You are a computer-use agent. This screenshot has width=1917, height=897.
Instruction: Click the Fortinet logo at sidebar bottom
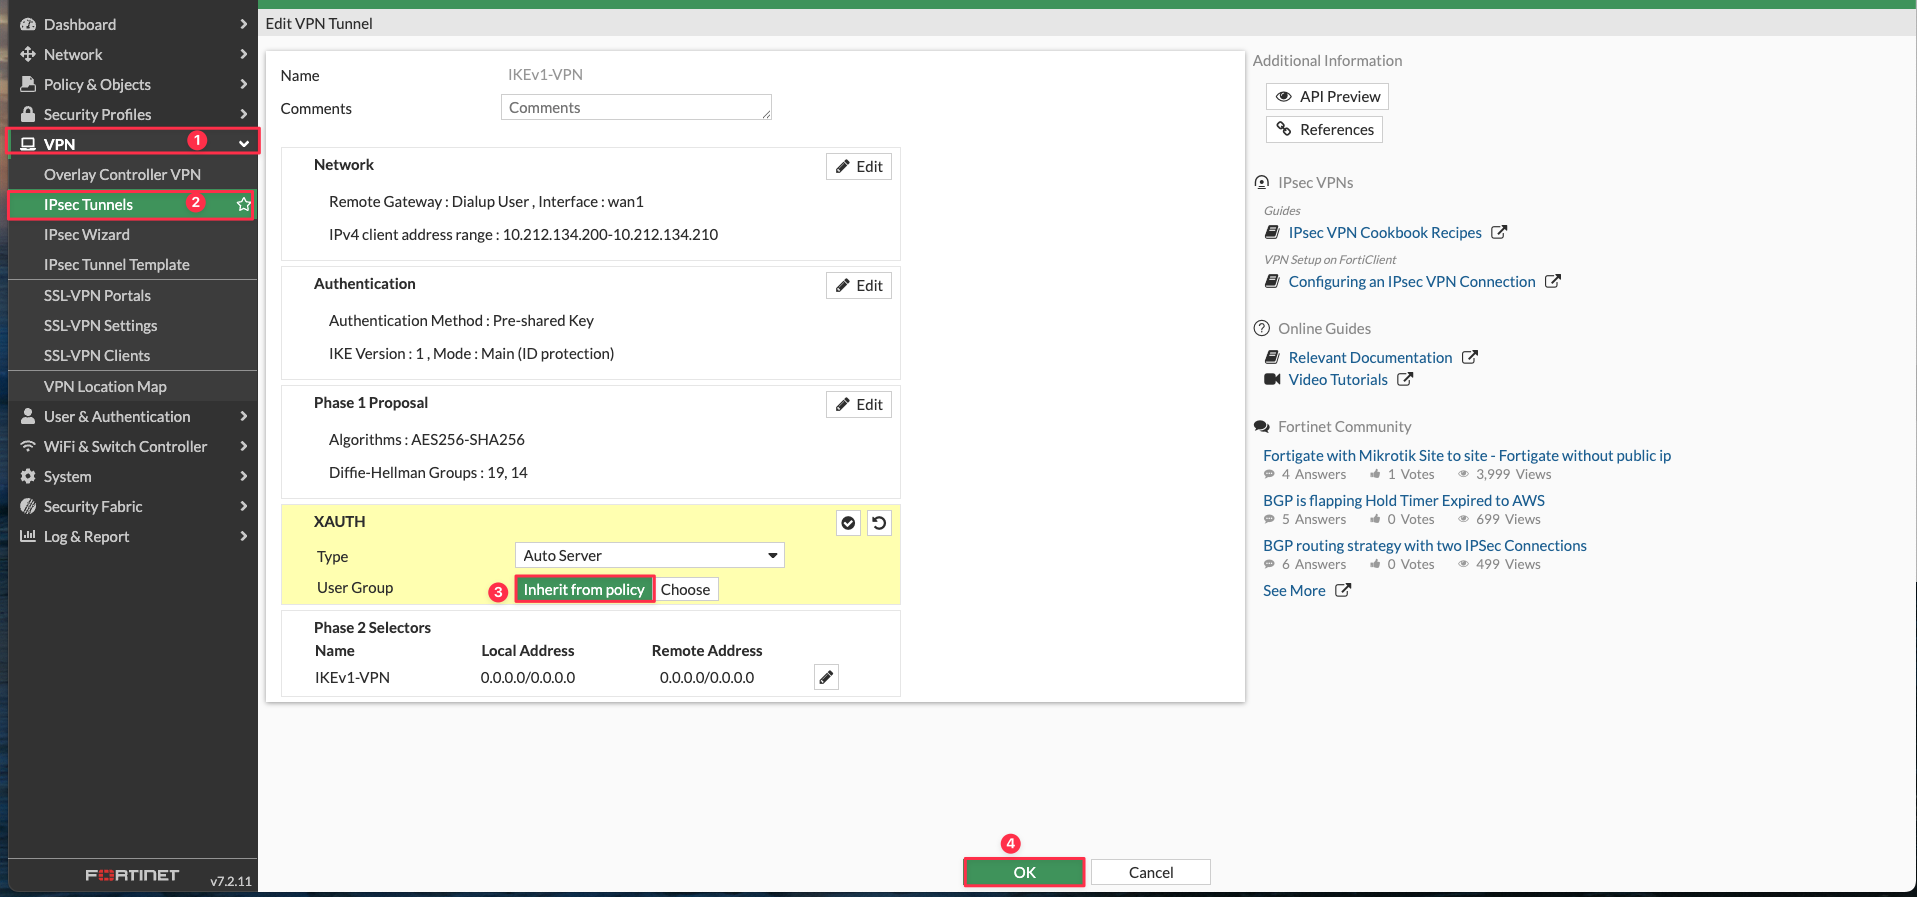tap(132, 875)
